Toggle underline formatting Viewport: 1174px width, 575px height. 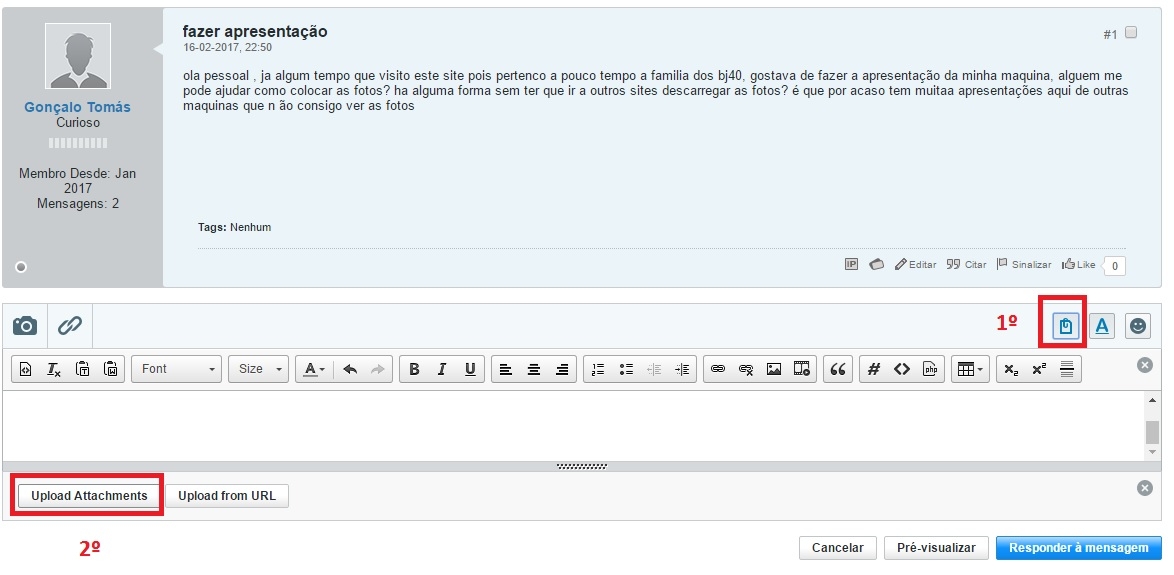(x=470, y=369)
